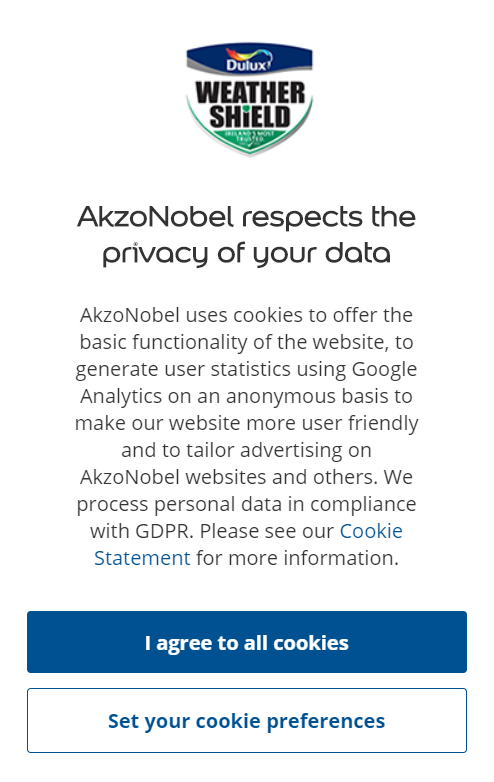Click the Dulux Weather Shield logo
Viewport: 494px width, 782px height.
[249, 100]
